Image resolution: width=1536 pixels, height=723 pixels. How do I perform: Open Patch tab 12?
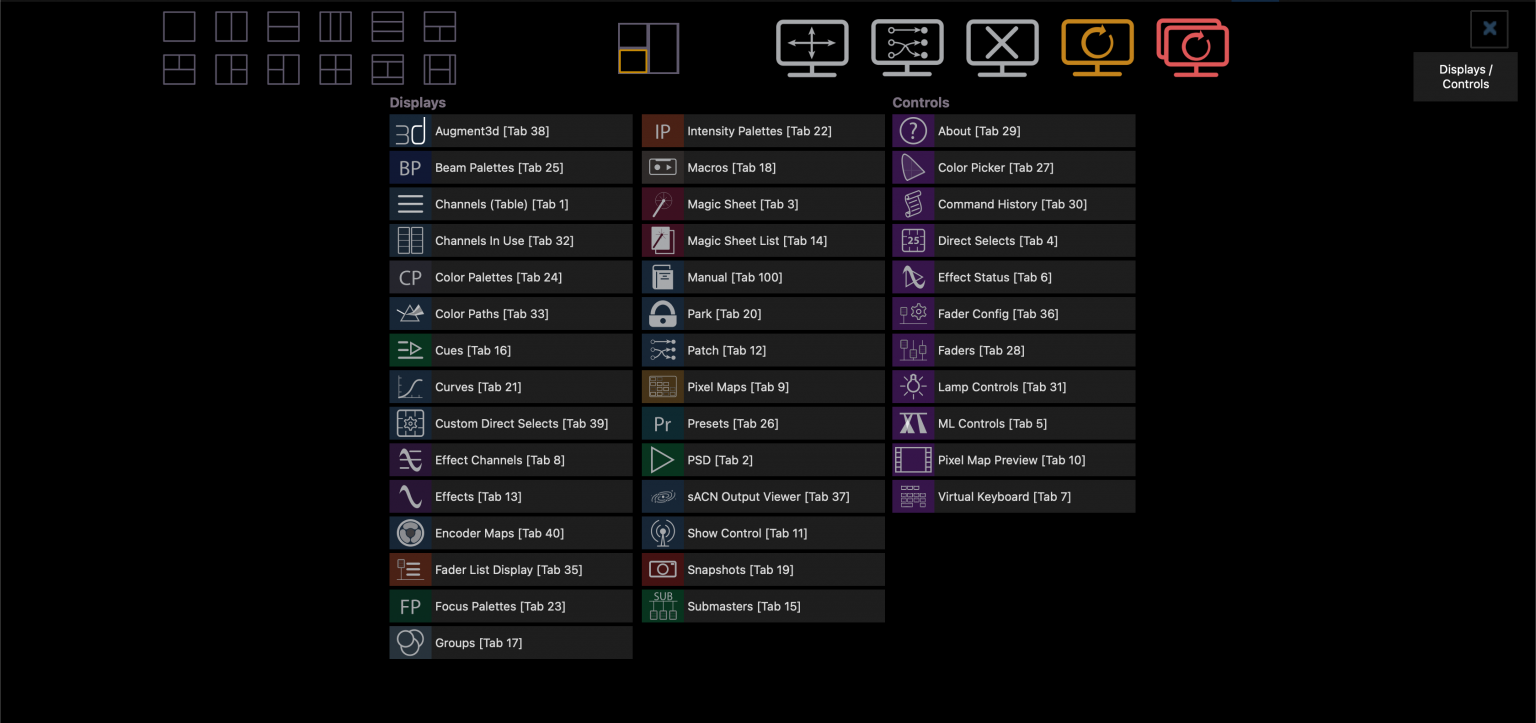click(x=763, y=350)
